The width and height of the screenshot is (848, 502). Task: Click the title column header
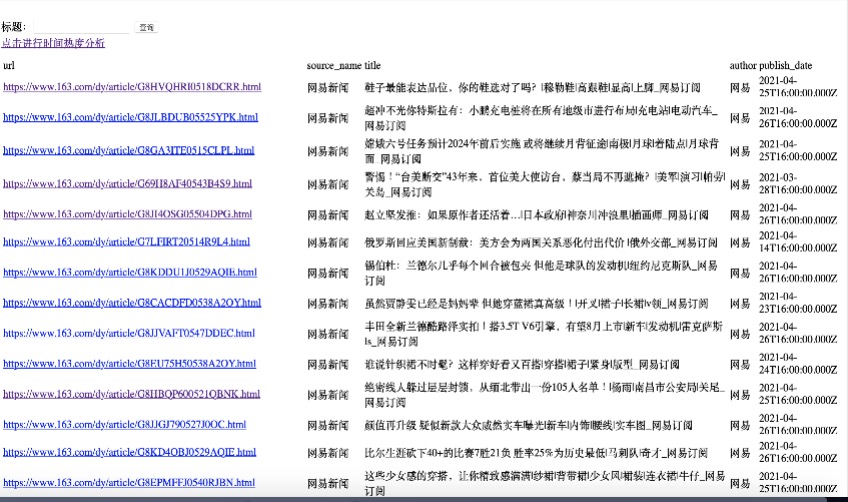pos(373,65)
